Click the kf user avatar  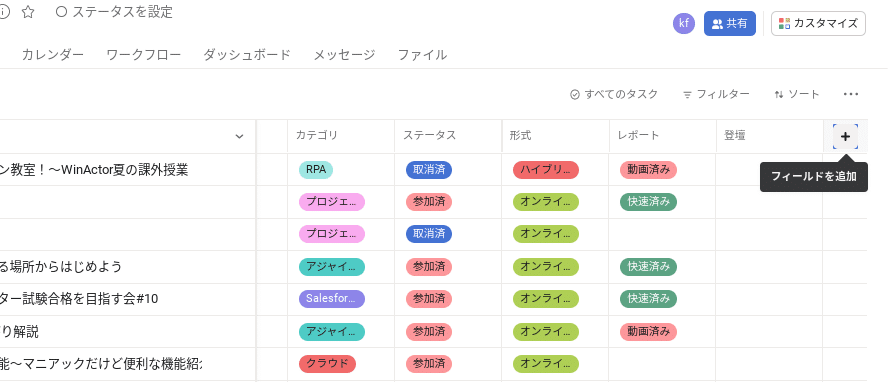click(684, 23)
